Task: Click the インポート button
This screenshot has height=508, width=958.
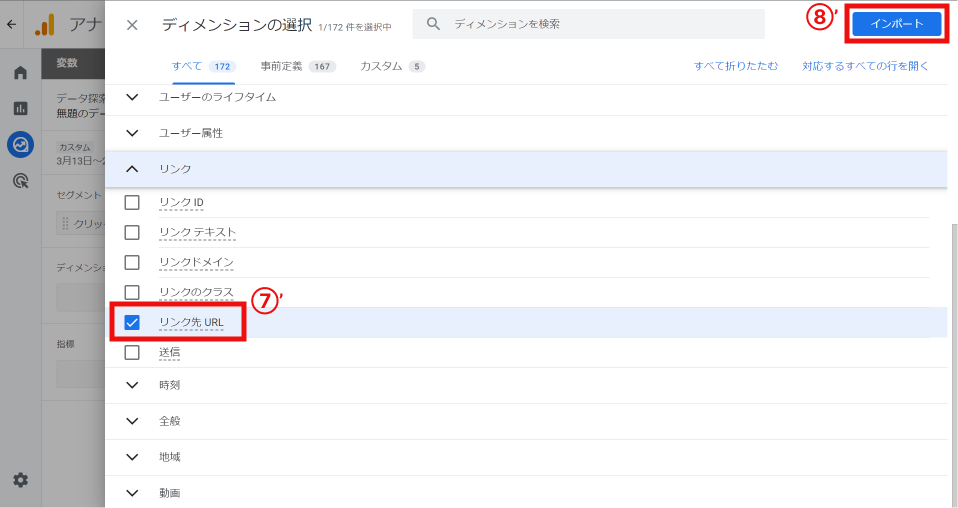Action: (896, 24)
